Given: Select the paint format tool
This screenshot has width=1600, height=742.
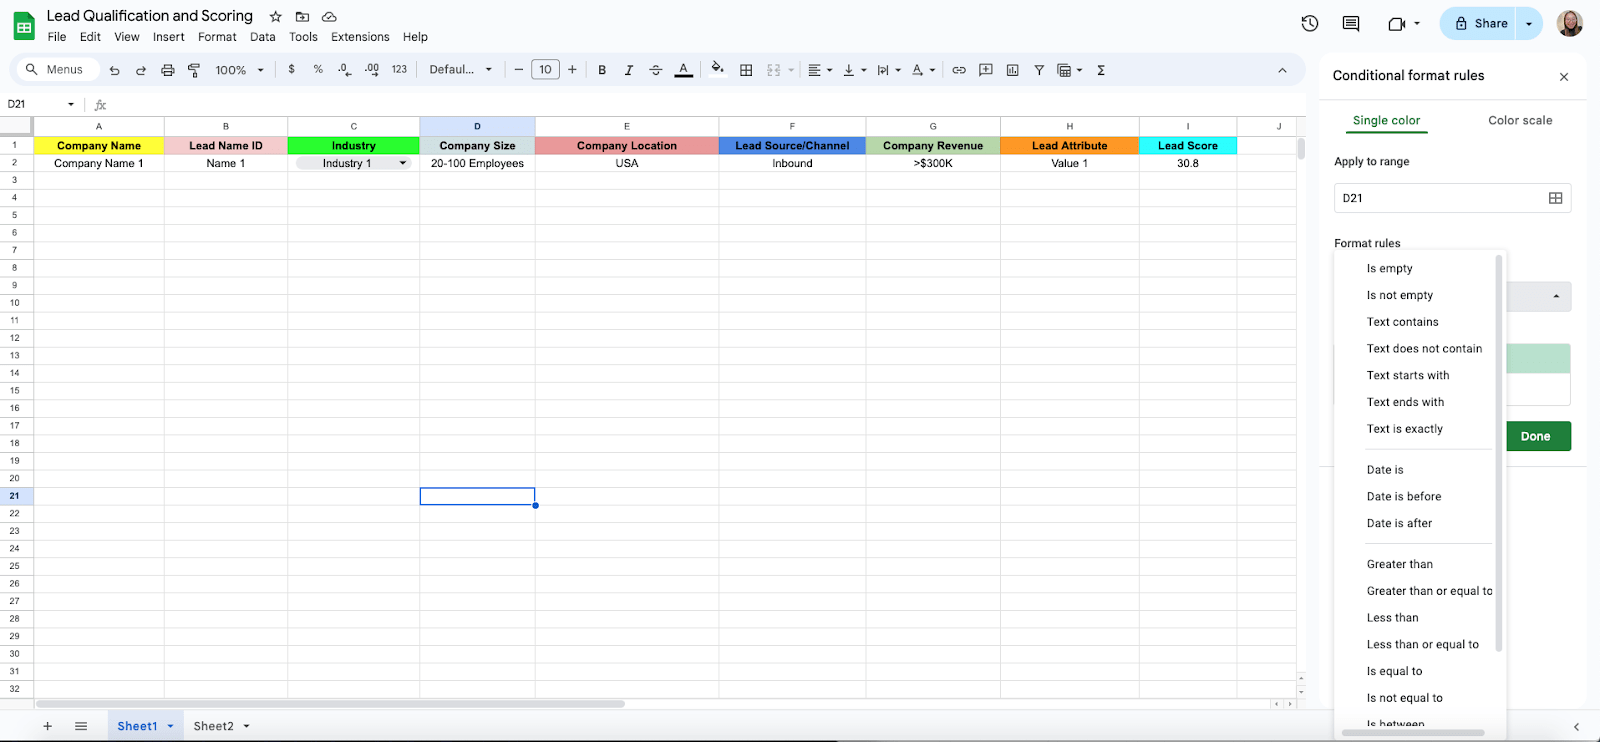Looking at the screenshot, I should pos(194,70).
